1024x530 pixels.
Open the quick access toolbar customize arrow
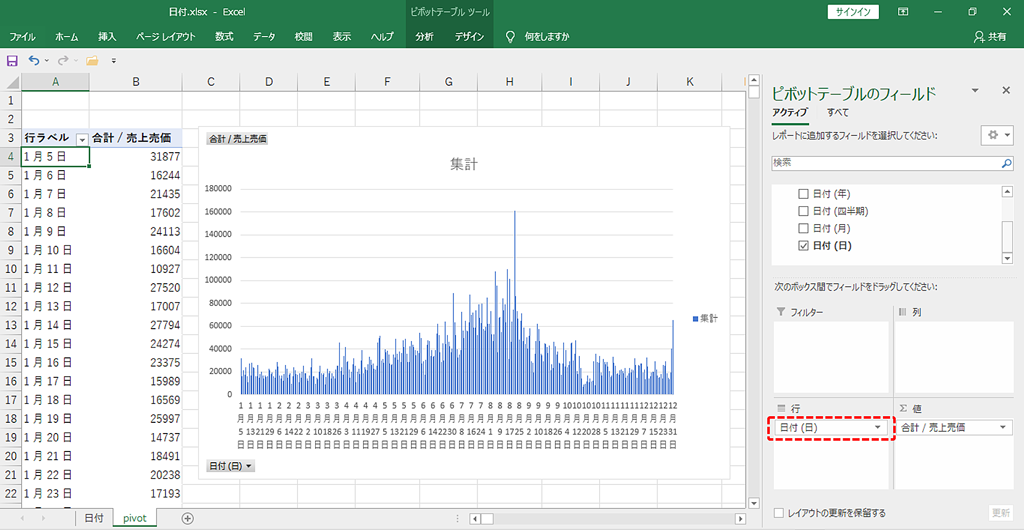(x=114, y=61)
